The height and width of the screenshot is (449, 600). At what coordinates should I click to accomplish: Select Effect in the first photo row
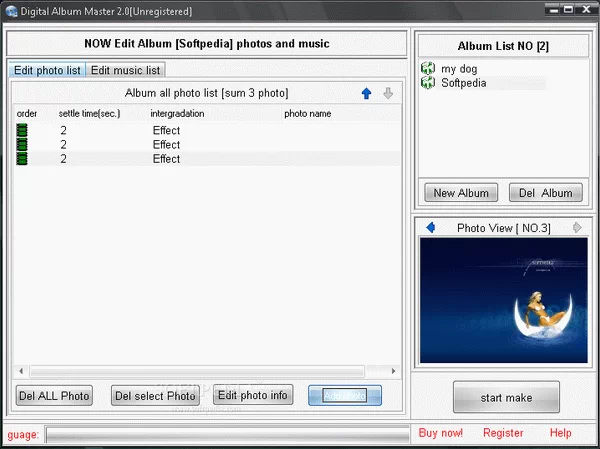[x=166, y=131]
